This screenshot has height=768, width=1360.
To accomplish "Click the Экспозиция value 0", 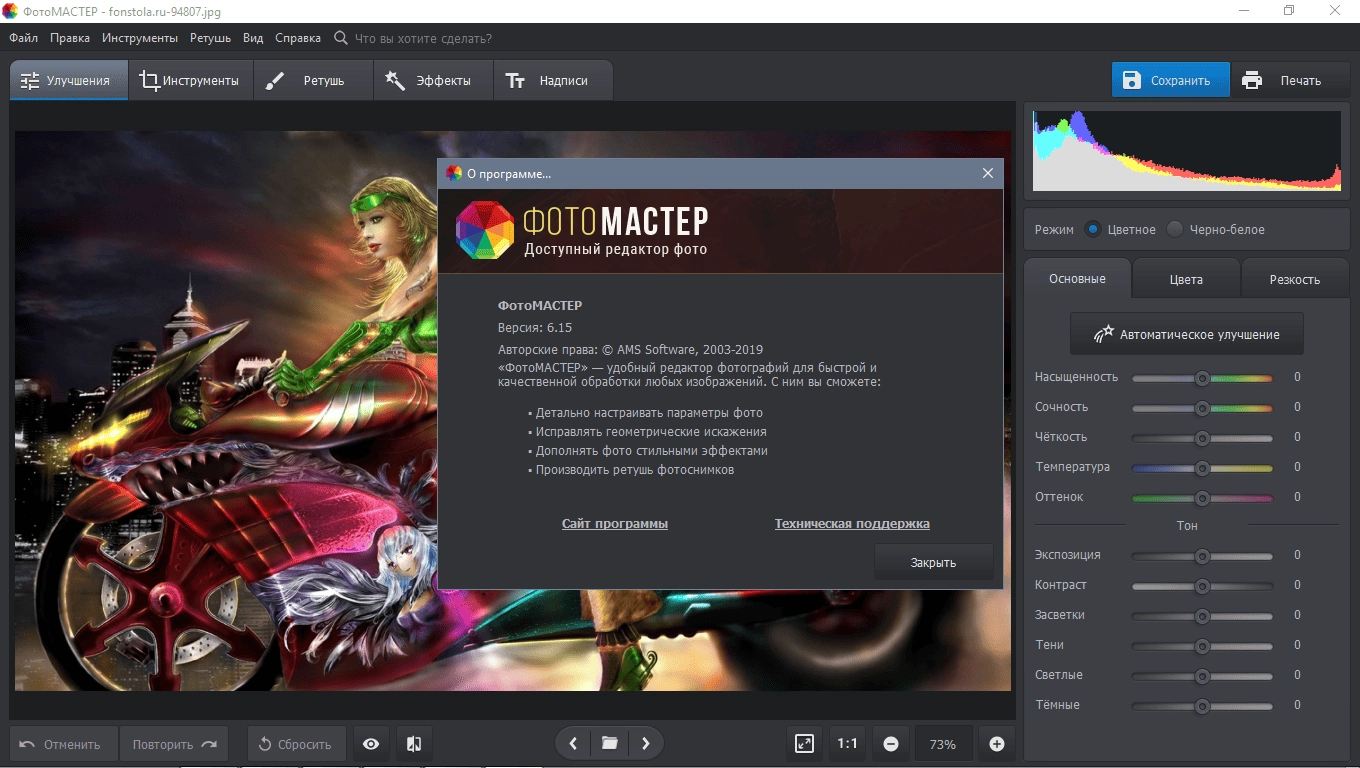I will point(1297,555).
